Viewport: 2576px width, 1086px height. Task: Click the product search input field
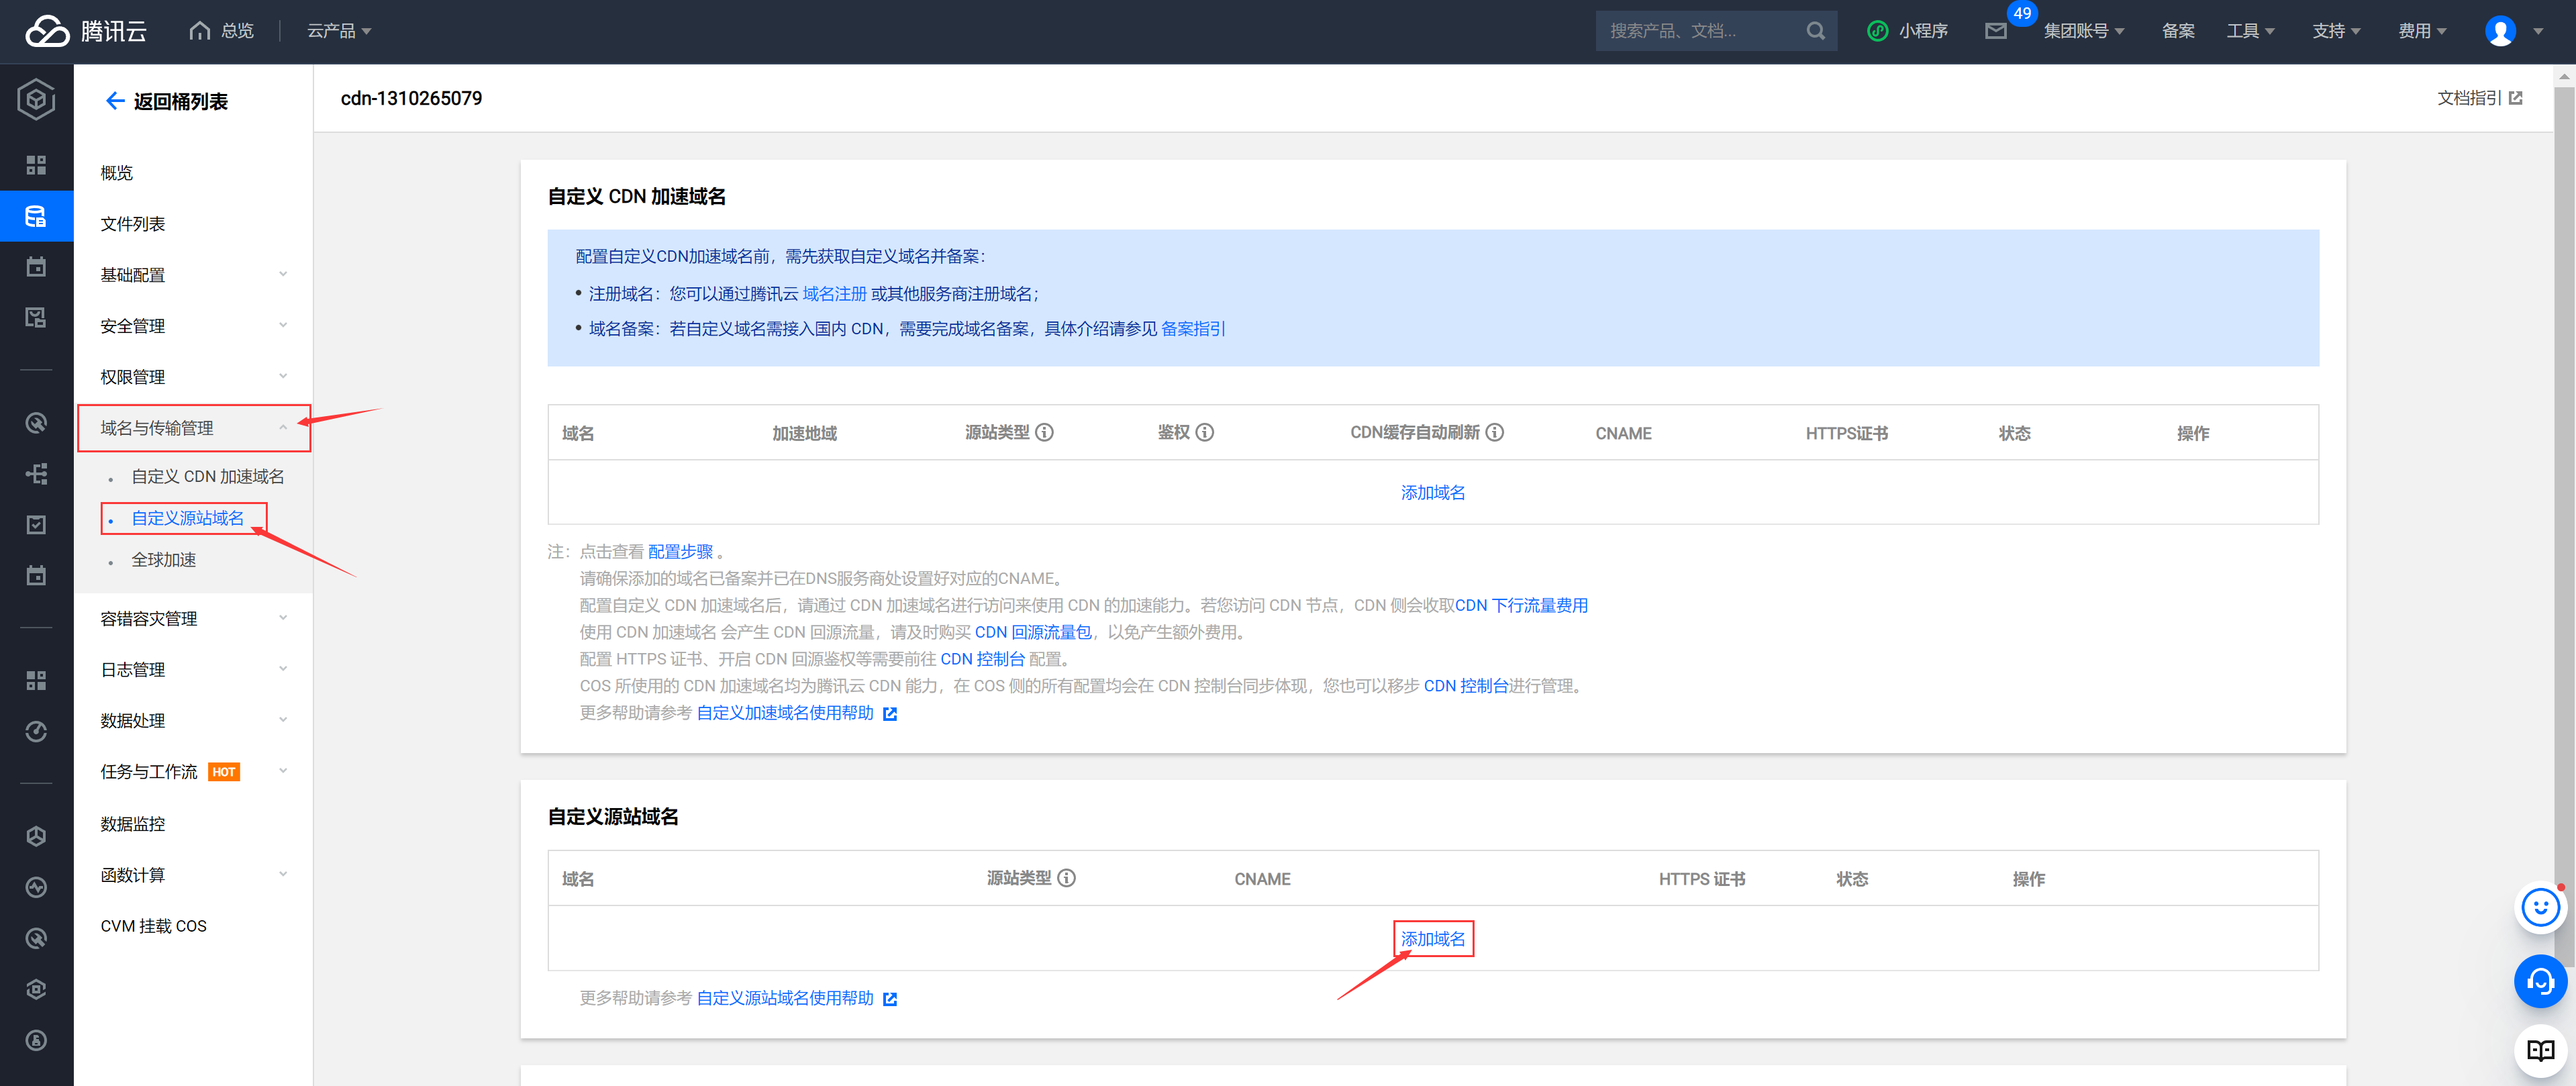coord(1700,31)
